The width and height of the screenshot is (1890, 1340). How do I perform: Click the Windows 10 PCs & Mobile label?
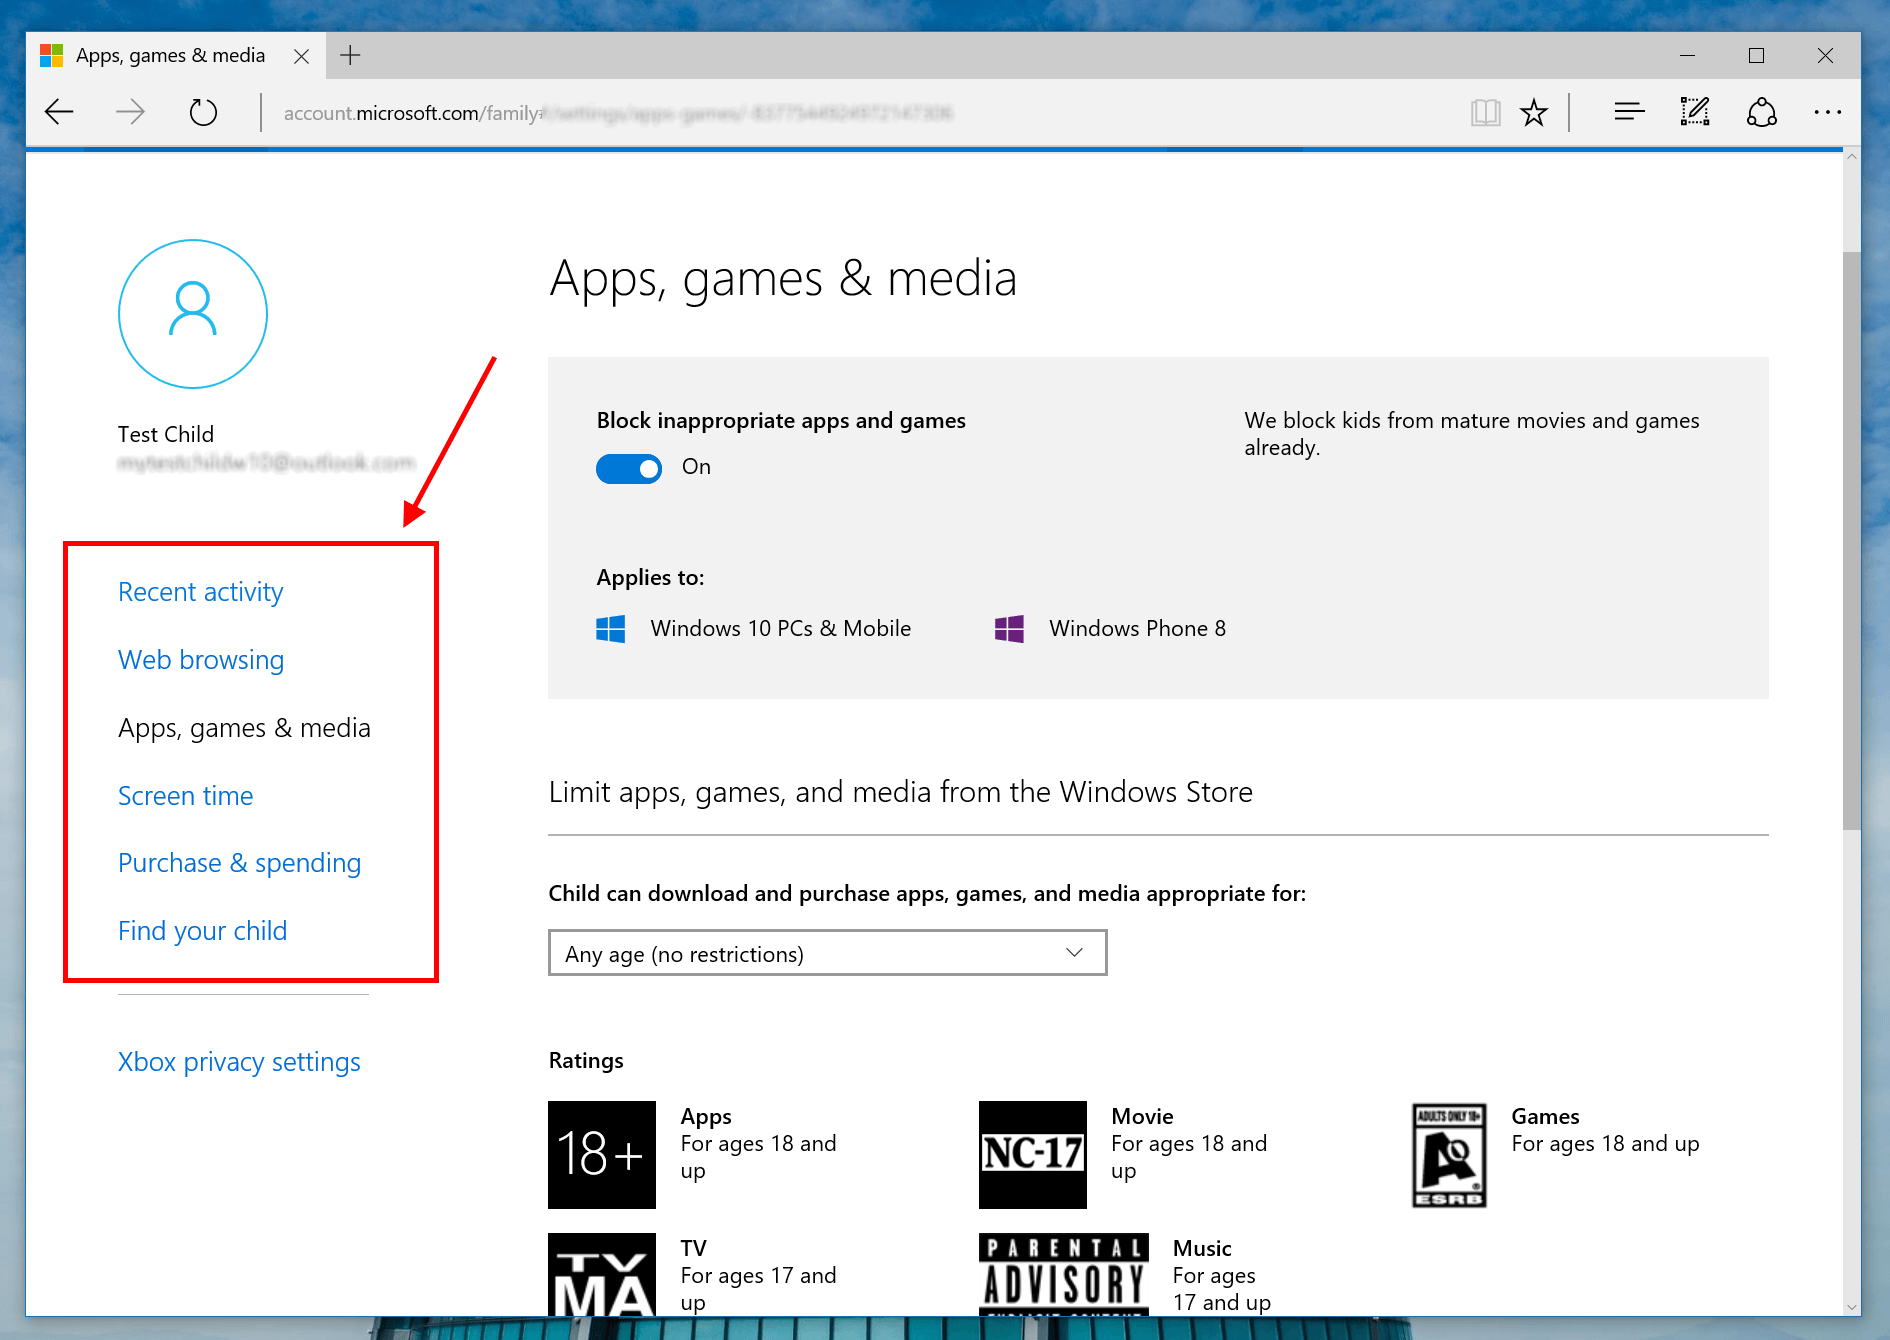click(780, 629)
